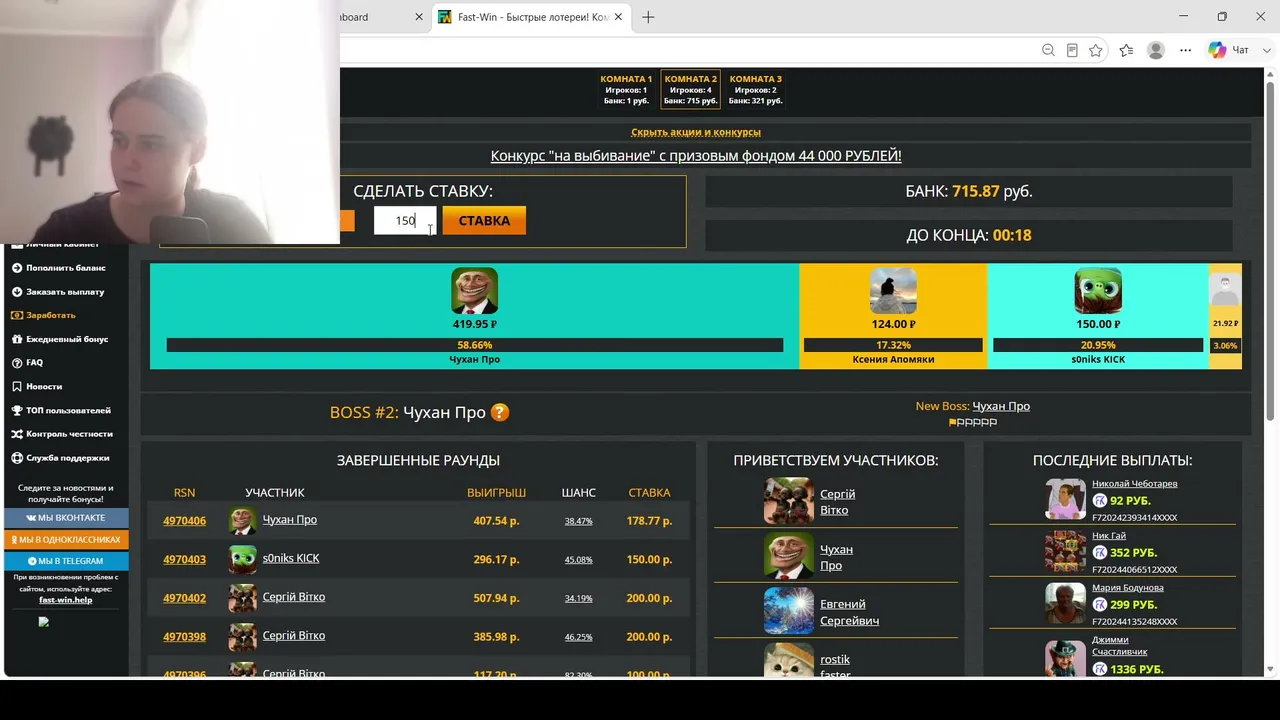Open the browser profile avatar
Image resolution: width=1280 pixels, height=720 pixels.
tap(1156, 50)
